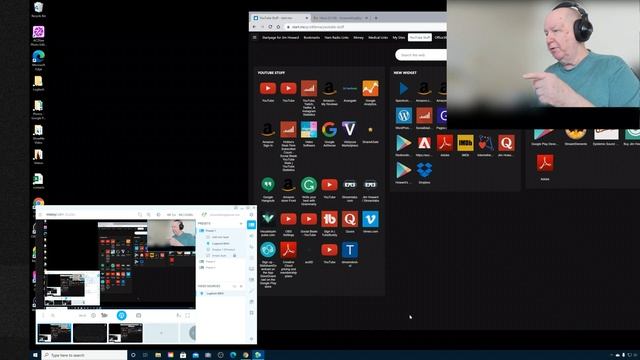Open the Google AdSense G tile
This screenshot has width=640, height=360.
click(329, 129)
